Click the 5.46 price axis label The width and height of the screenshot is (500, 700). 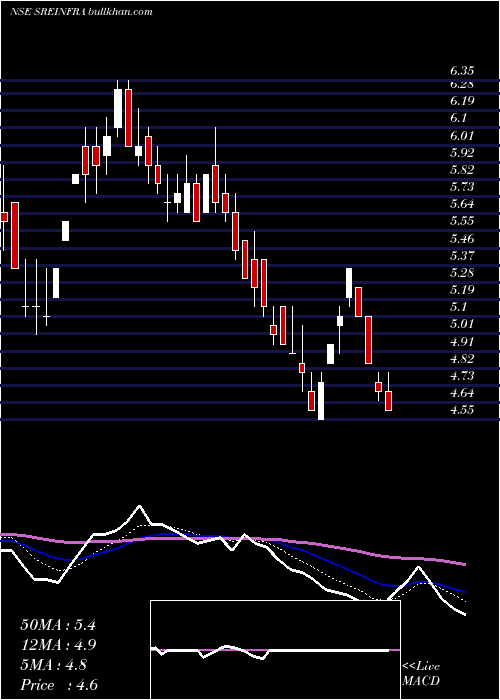[462, 238]
